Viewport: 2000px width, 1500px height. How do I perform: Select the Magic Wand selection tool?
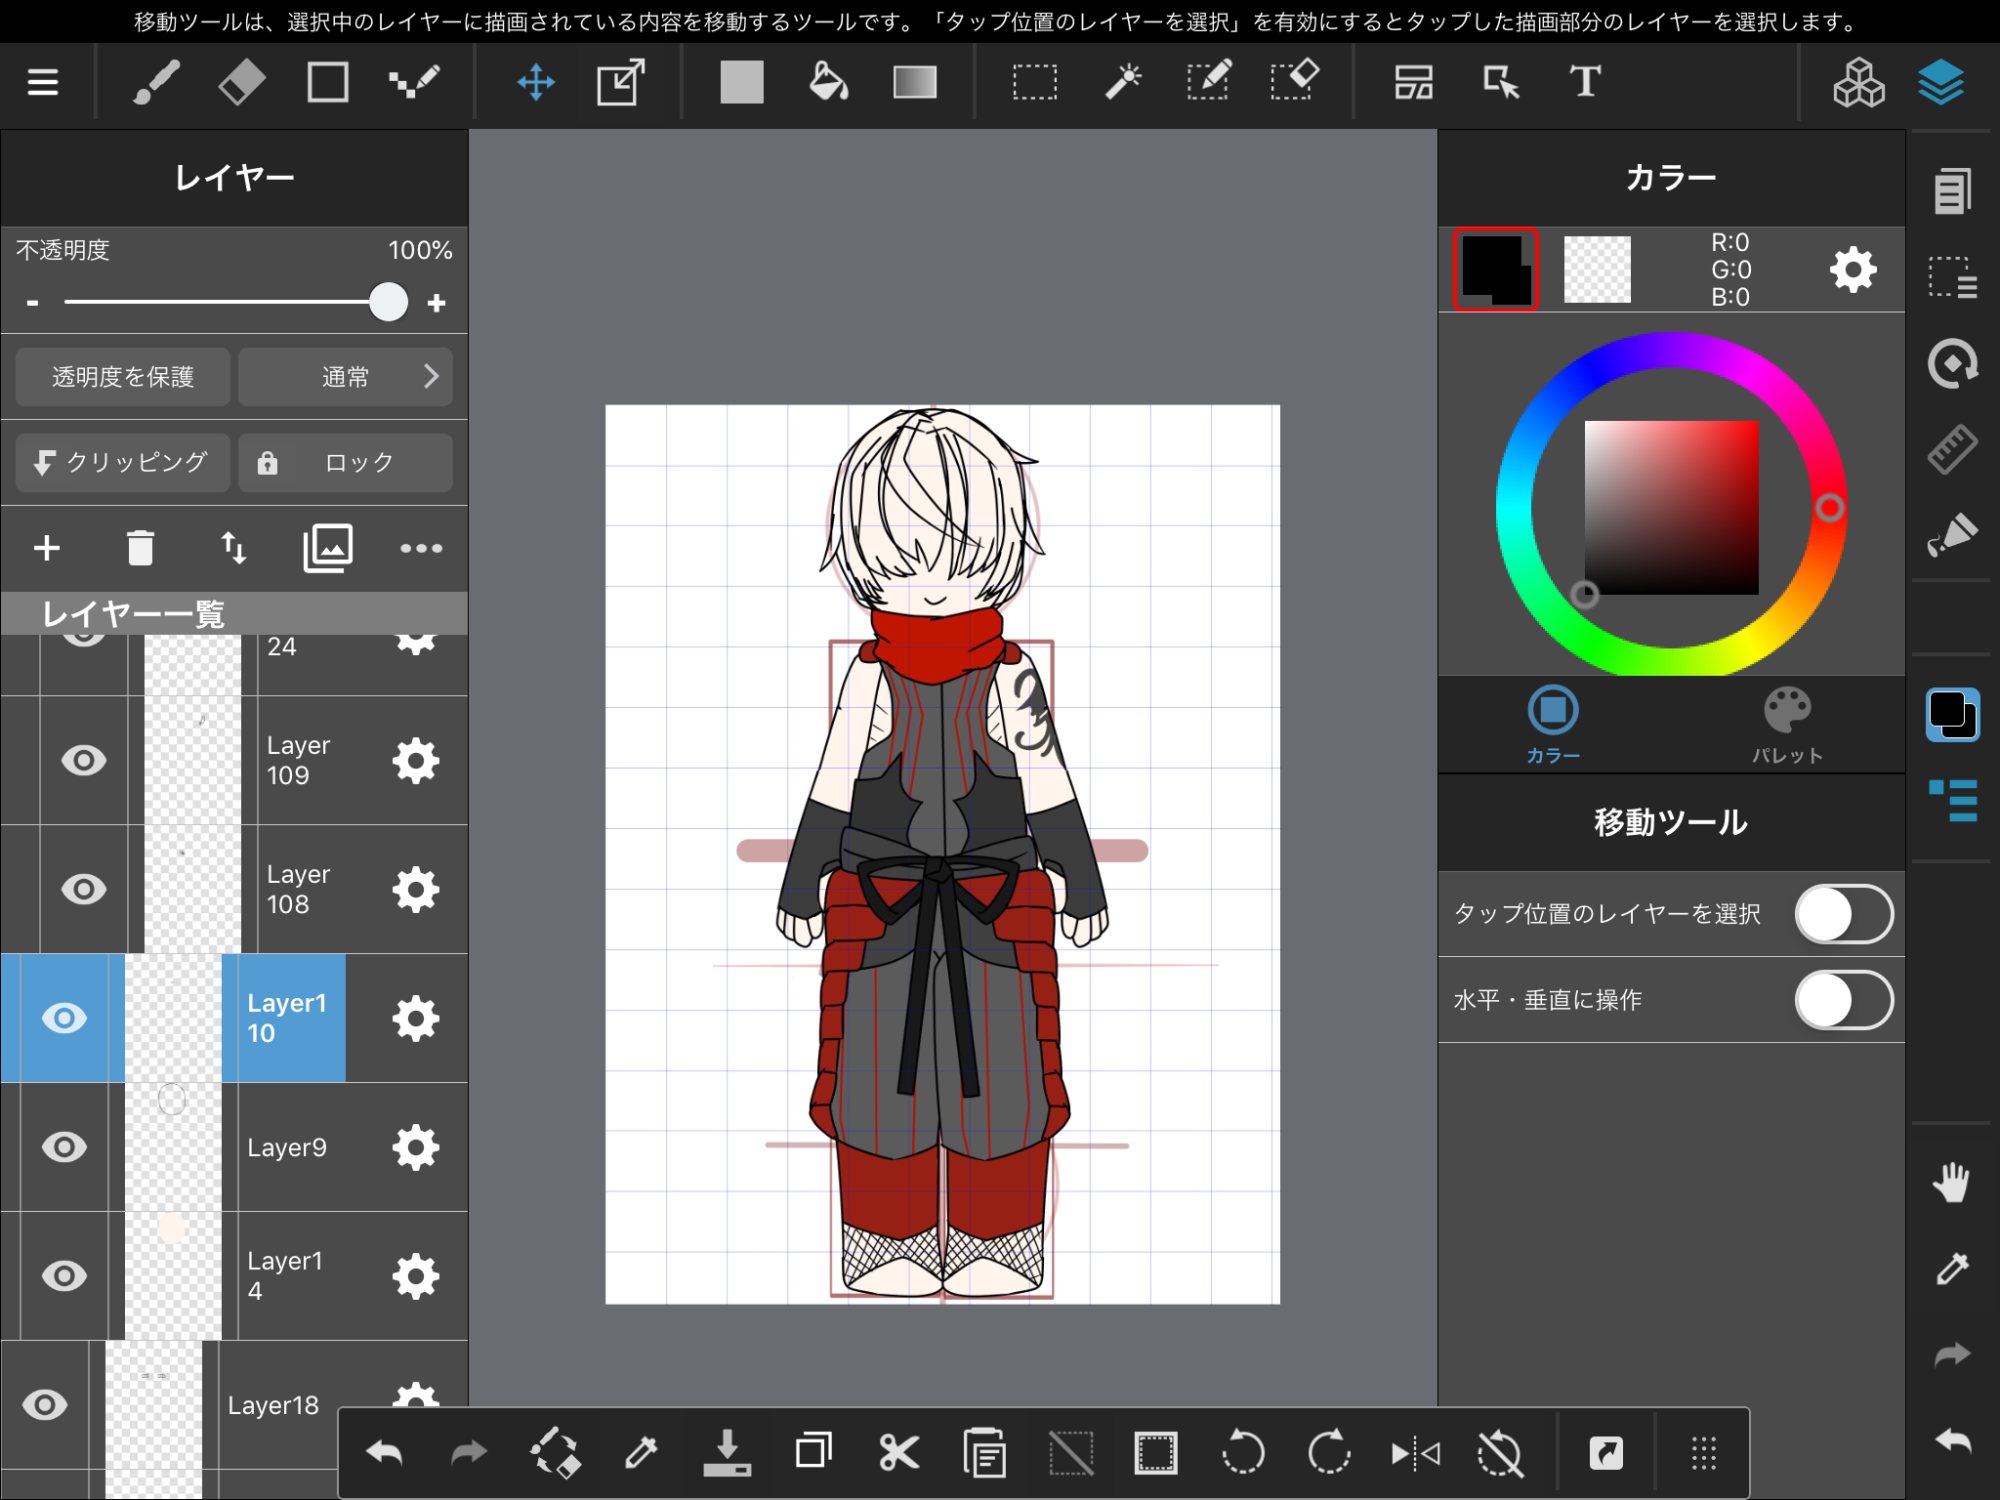tap(1123, 82)
